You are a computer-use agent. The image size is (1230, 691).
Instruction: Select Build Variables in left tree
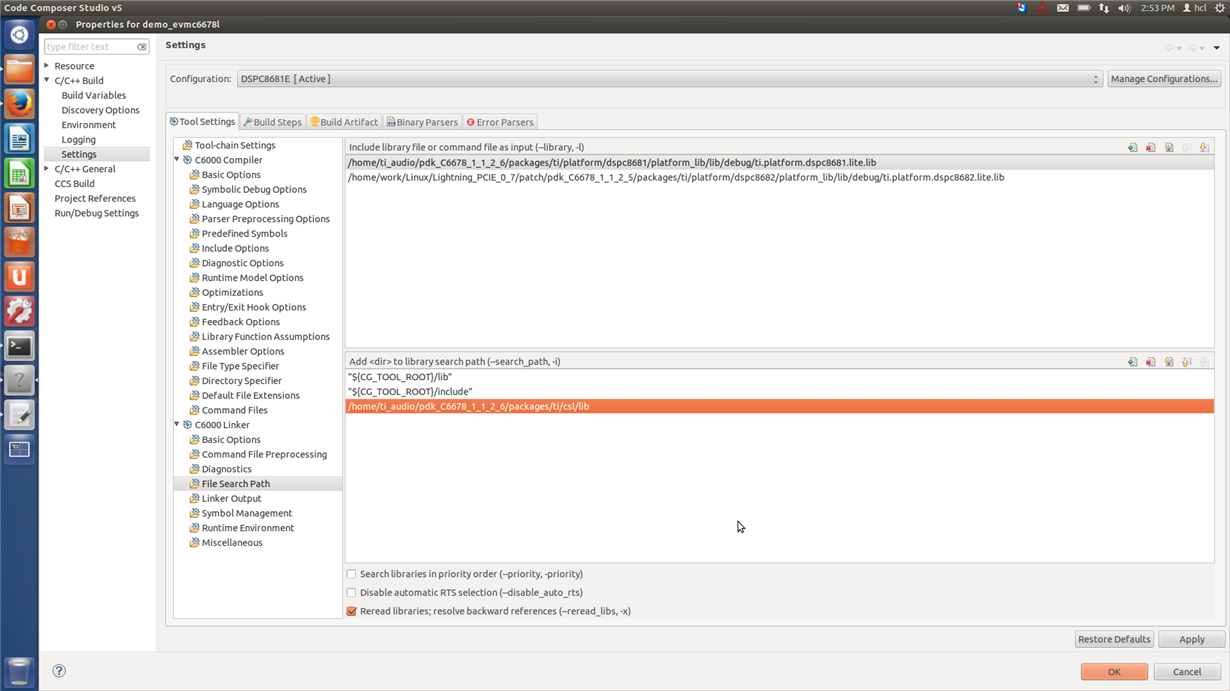pos(93,95)
